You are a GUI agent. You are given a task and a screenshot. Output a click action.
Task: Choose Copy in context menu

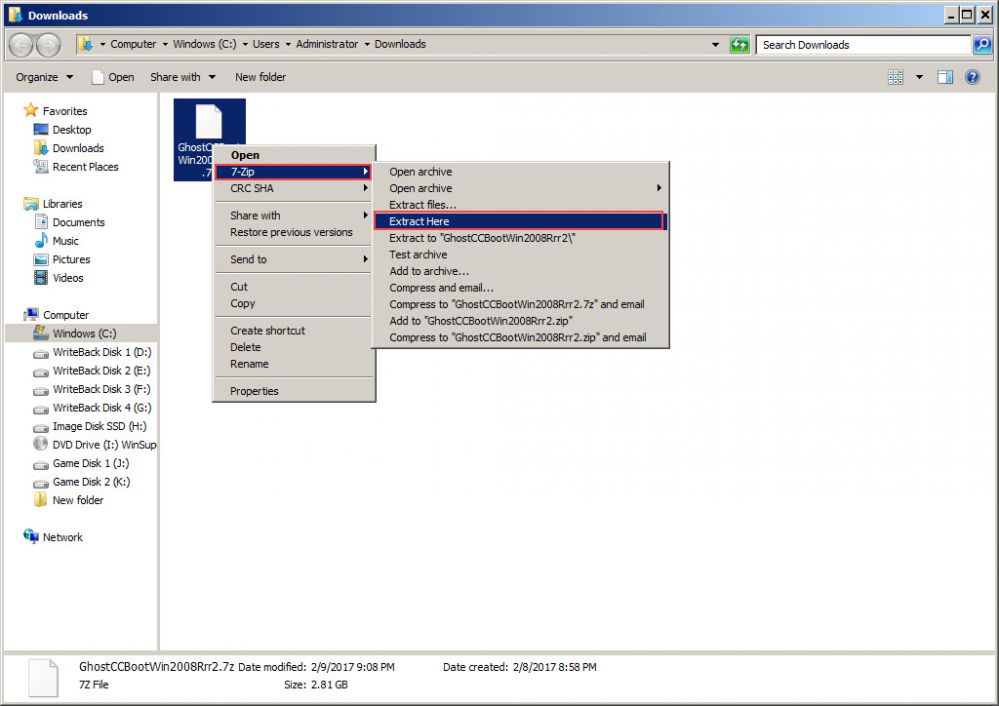(x=294, y=303)
